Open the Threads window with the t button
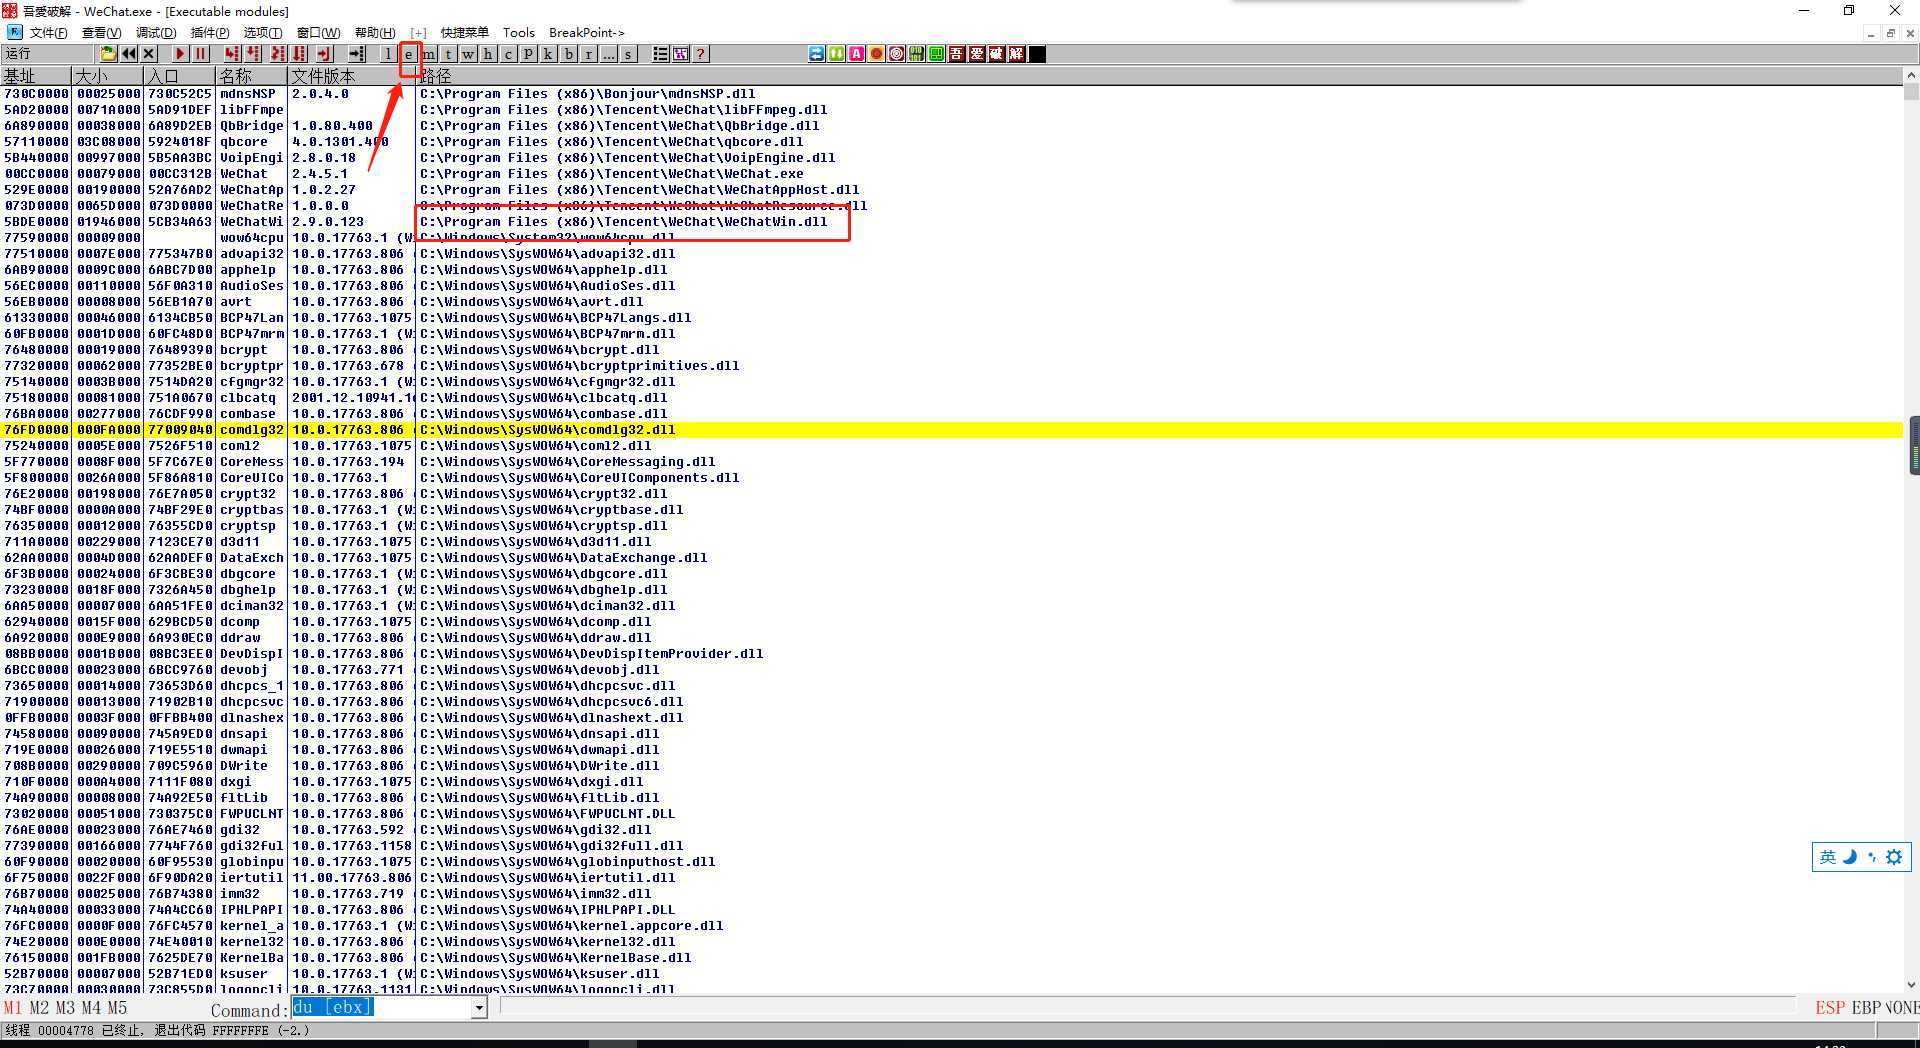This screenshot has height=1048, width=1920. [448, 54]
